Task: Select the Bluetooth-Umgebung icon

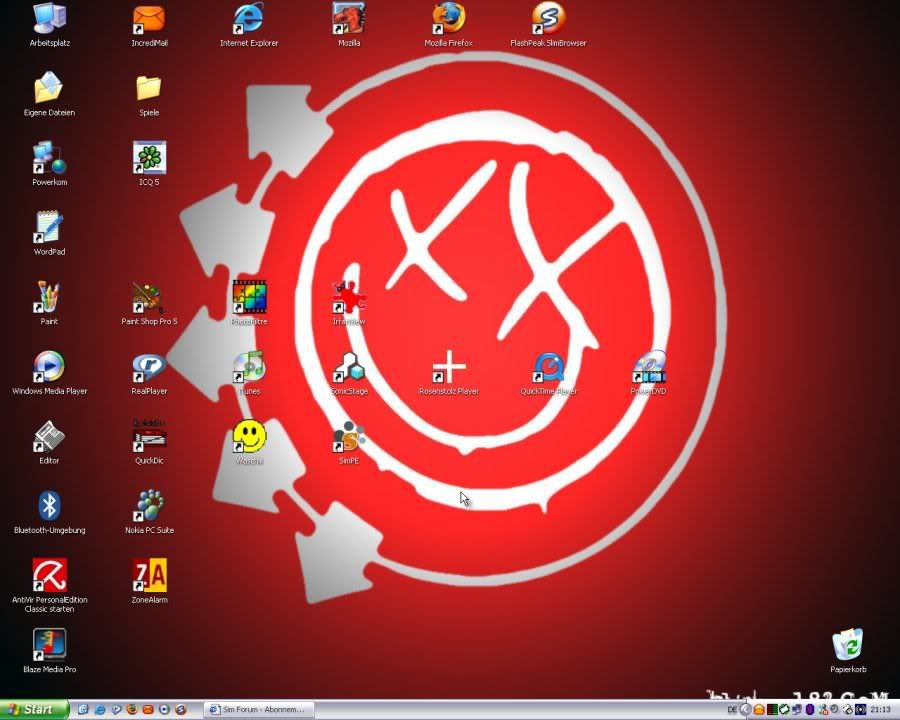Action: [x=49, y=506]
